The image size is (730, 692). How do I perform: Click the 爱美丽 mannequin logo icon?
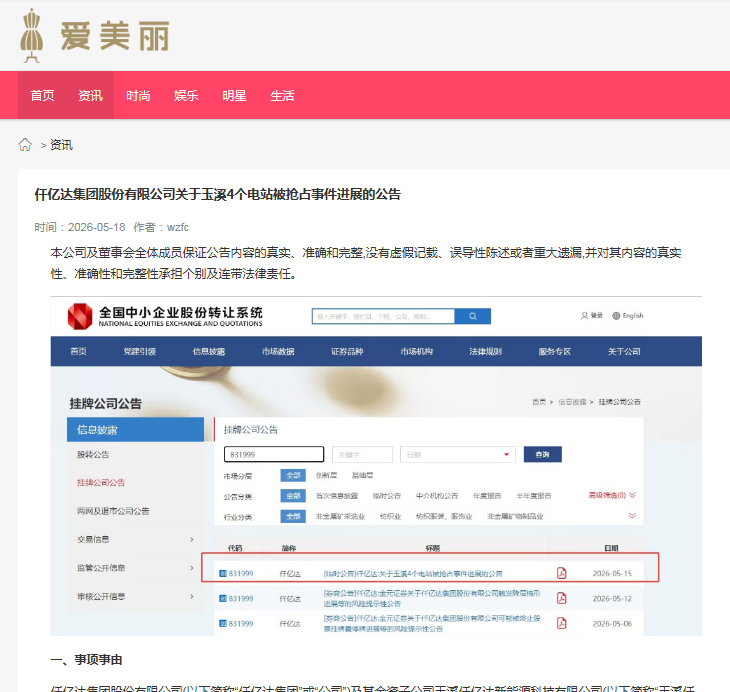[32, 35]
